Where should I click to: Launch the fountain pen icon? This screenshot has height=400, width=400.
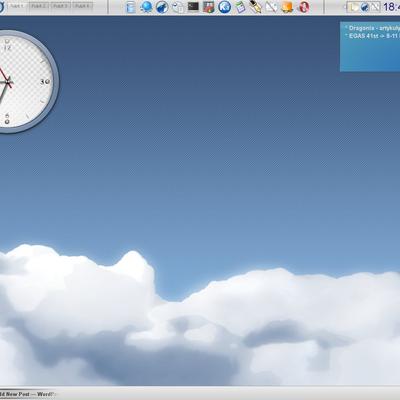pos(256,7)
